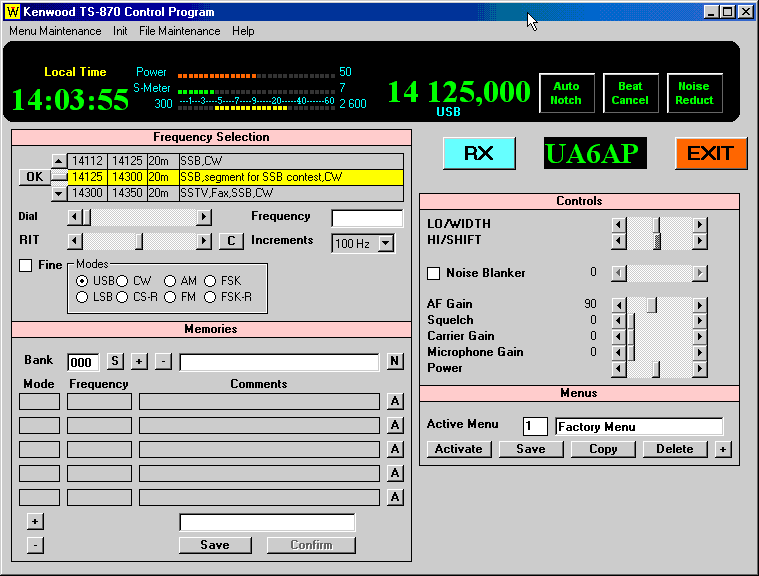Image resolution: width=759 pixels, height=576 pixels.
Task: Click OK in Frequency Selection
Action: coord(34,177)
